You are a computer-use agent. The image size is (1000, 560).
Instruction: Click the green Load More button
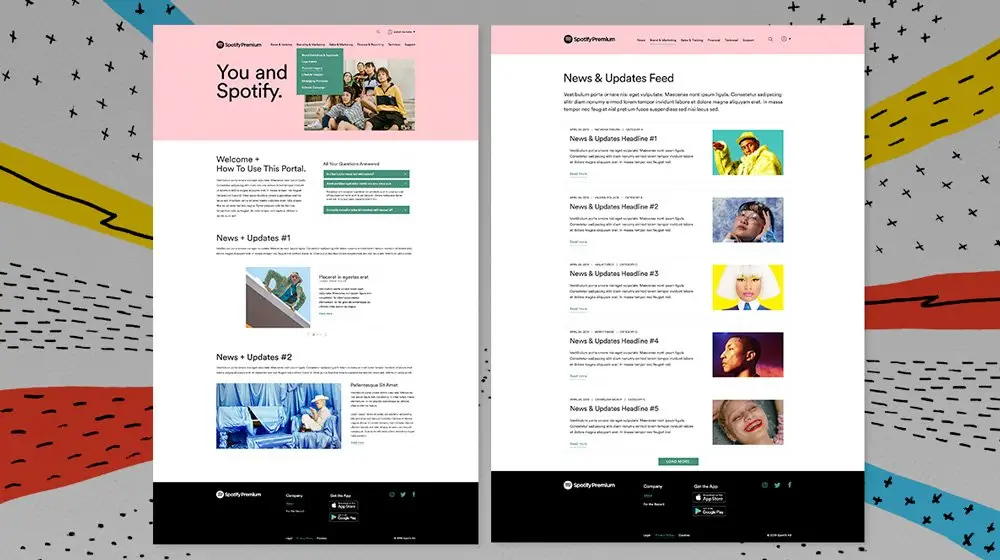coord(677,462)
